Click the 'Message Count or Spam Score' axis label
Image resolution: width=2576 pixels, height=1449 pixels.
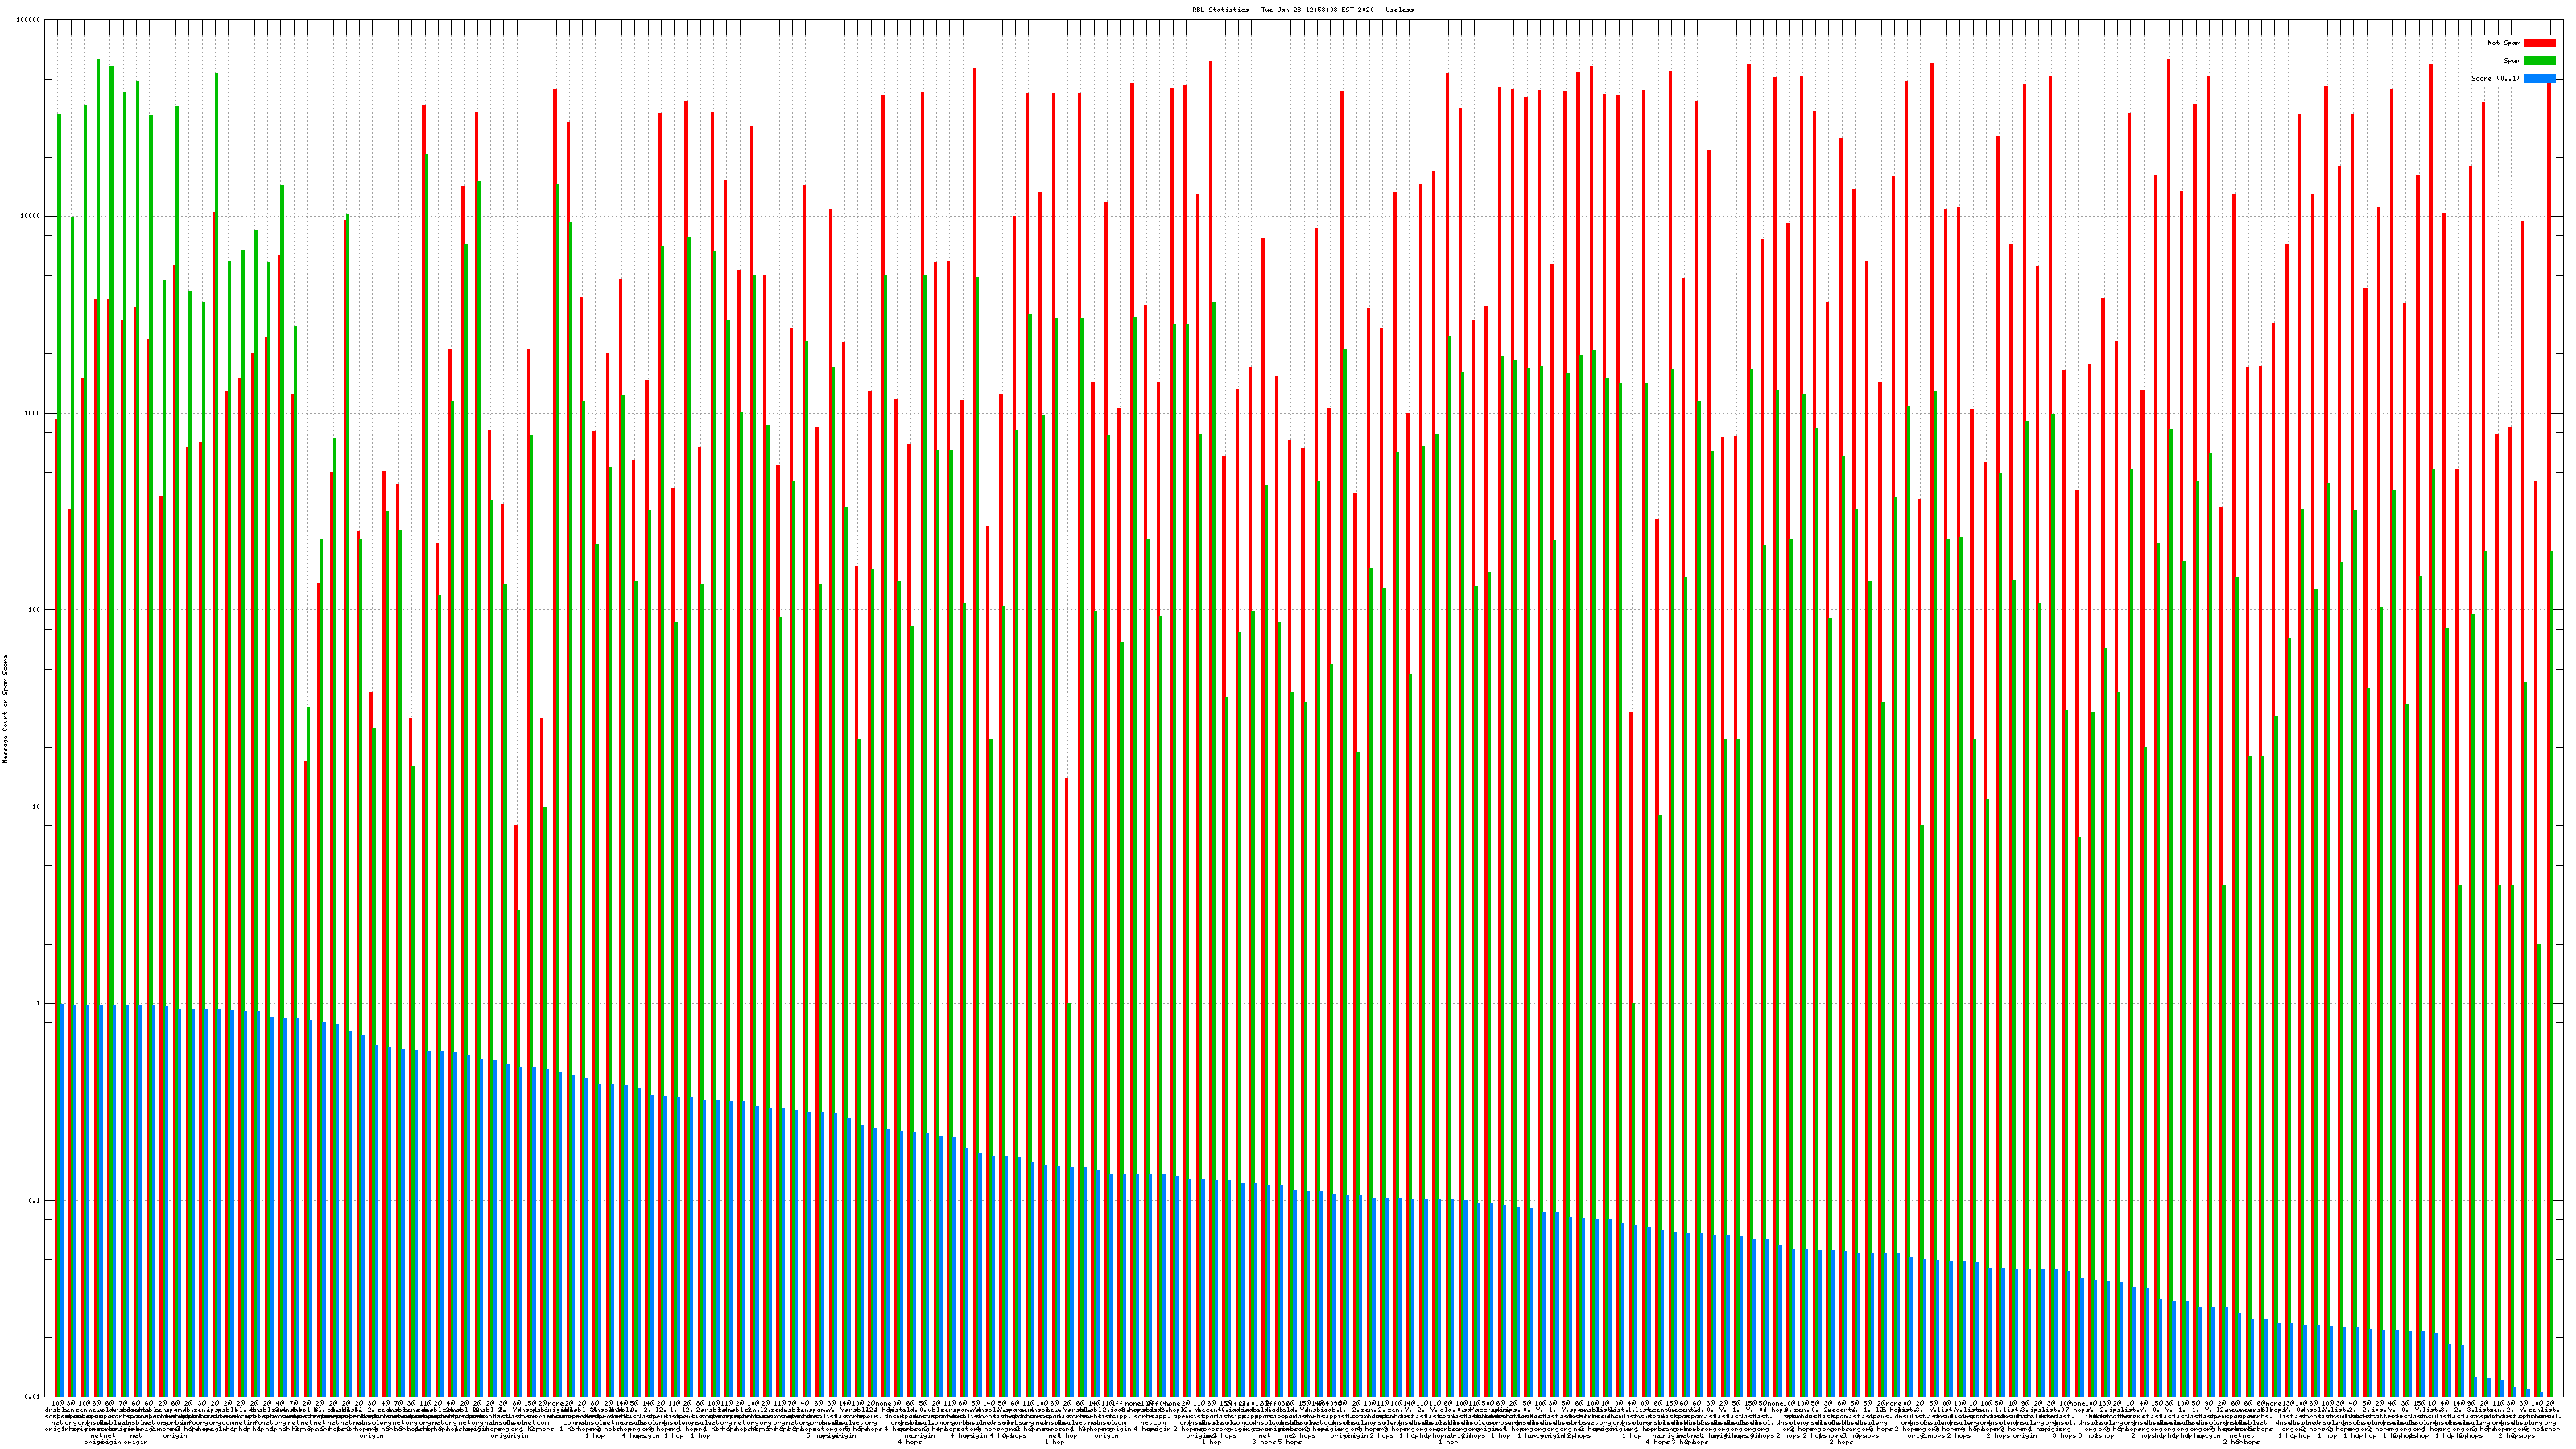tap(5, 709)
